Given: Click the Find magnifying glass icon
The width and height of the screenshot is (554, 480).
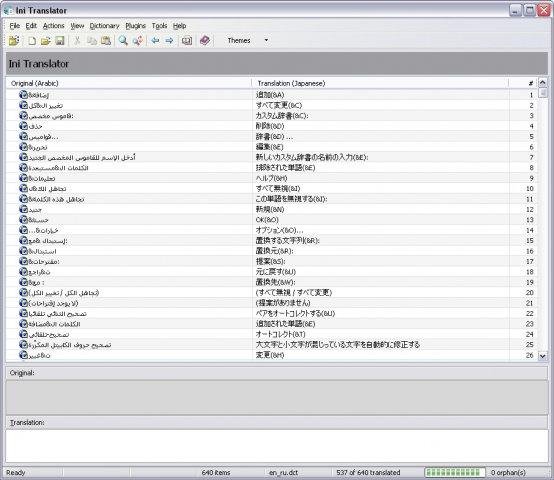Looking at the screenshot, I should point(123,41).
